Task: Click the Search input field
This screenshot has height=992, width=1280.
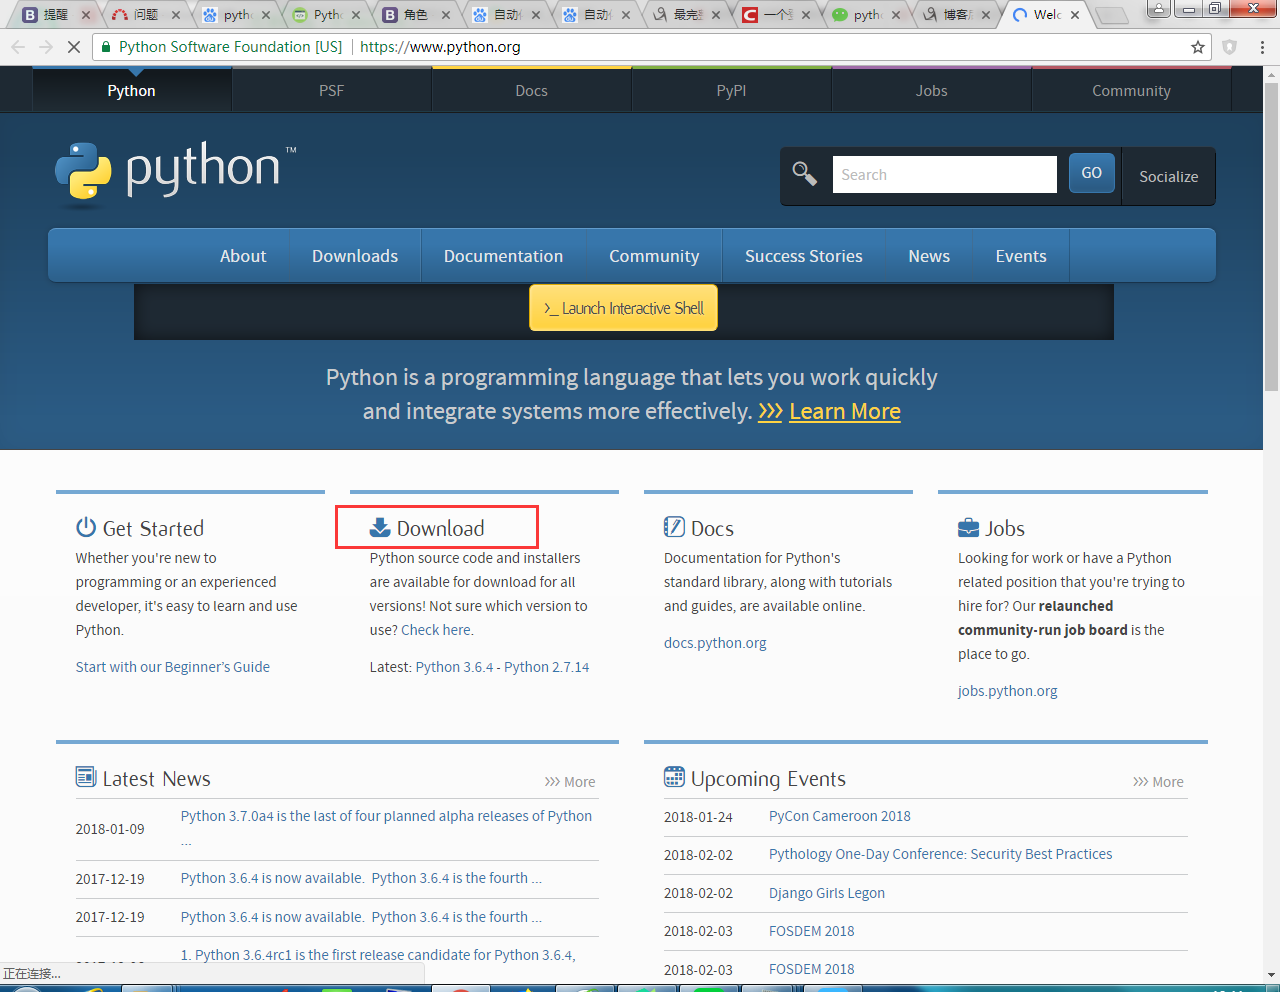Action: click(x=945, y=174)
